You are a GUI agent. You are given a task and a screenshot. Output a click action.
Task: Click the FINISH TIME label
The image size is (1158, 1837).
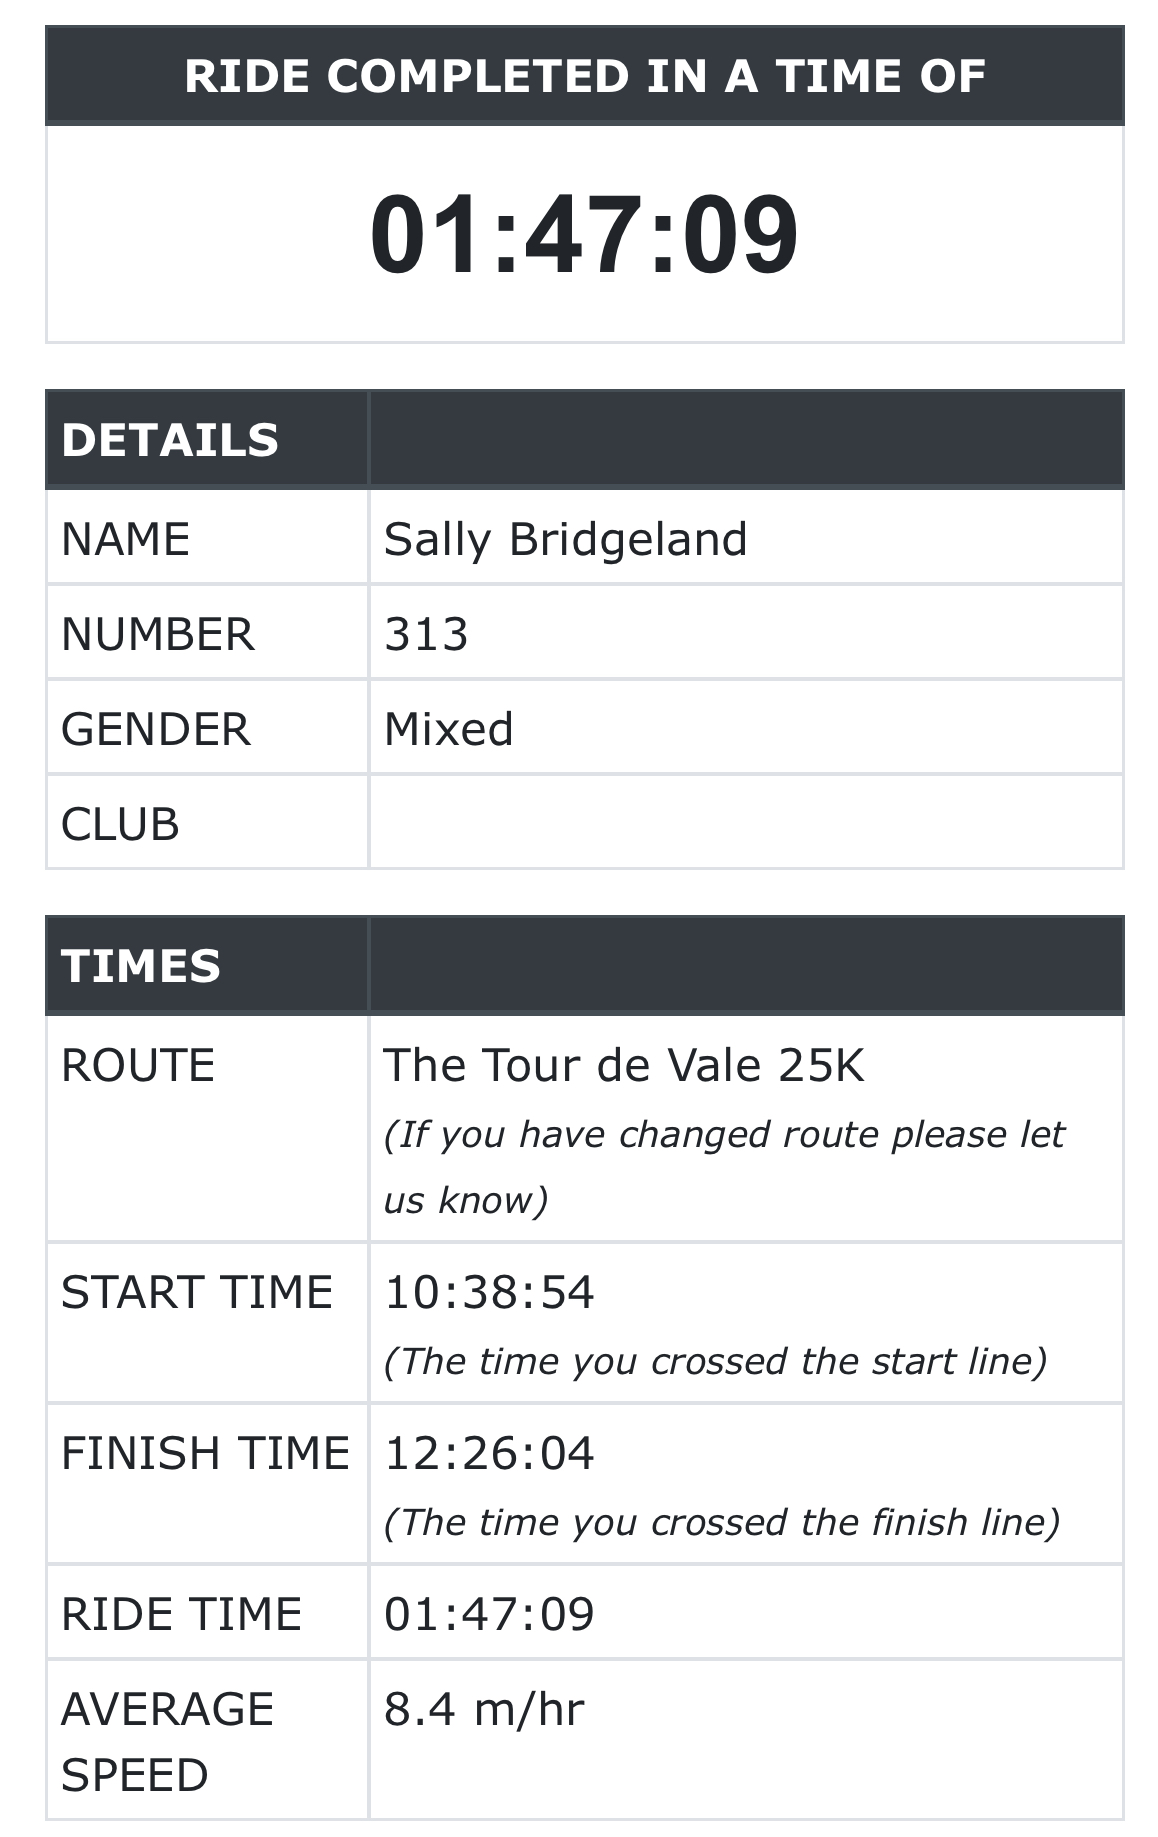pyautogui.click(x=205, y=1453)
